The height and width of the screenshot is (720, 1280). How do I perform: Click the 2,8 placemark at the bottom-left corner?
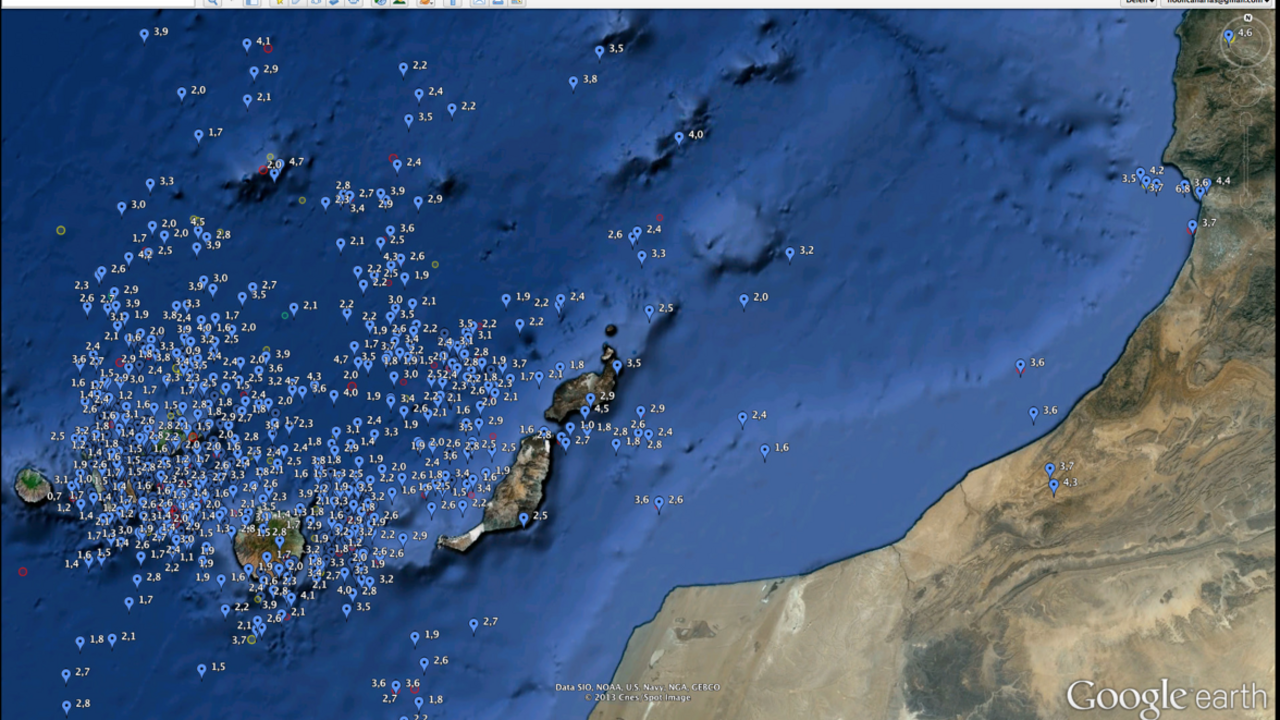[67, 707]
